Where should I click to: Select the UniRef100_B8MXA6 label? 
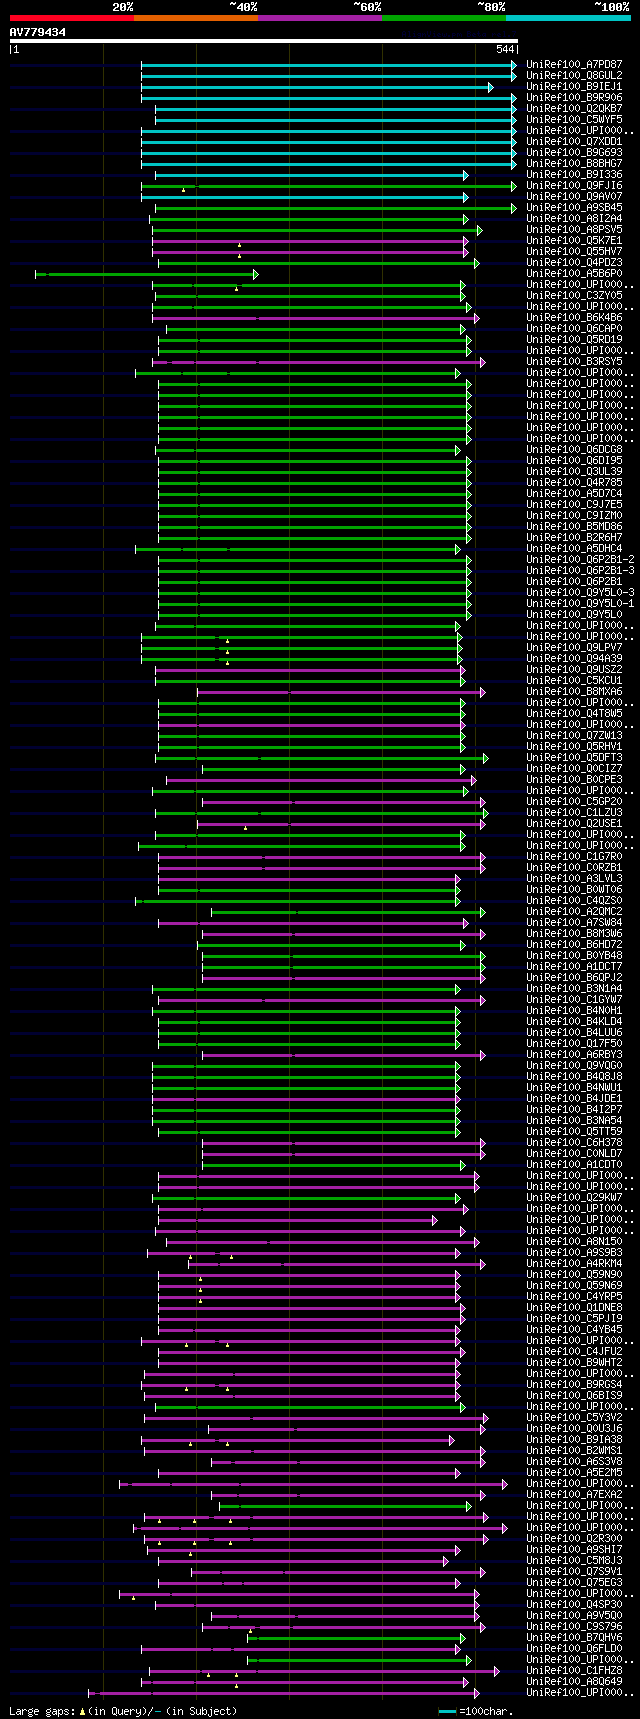tap(574, 691)
